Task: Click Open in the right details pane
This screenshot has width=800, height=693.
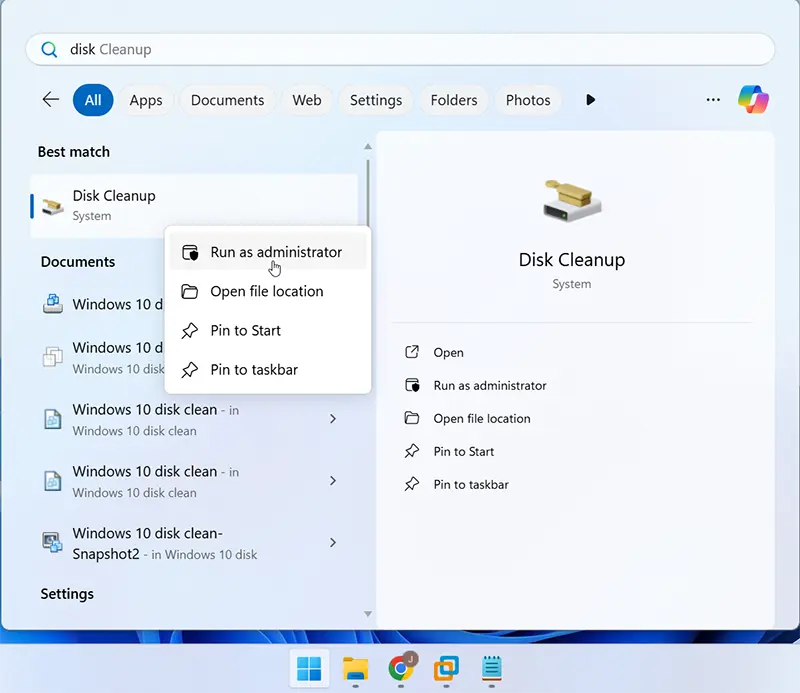Action: tap(448, 353)
